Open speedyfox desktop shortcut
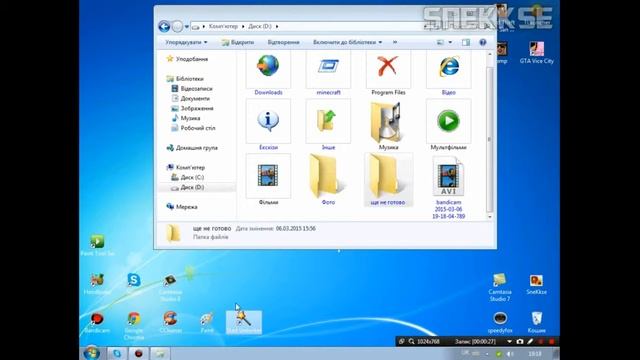The width and height of the screenshot is (640, 360). click(500, 322)
